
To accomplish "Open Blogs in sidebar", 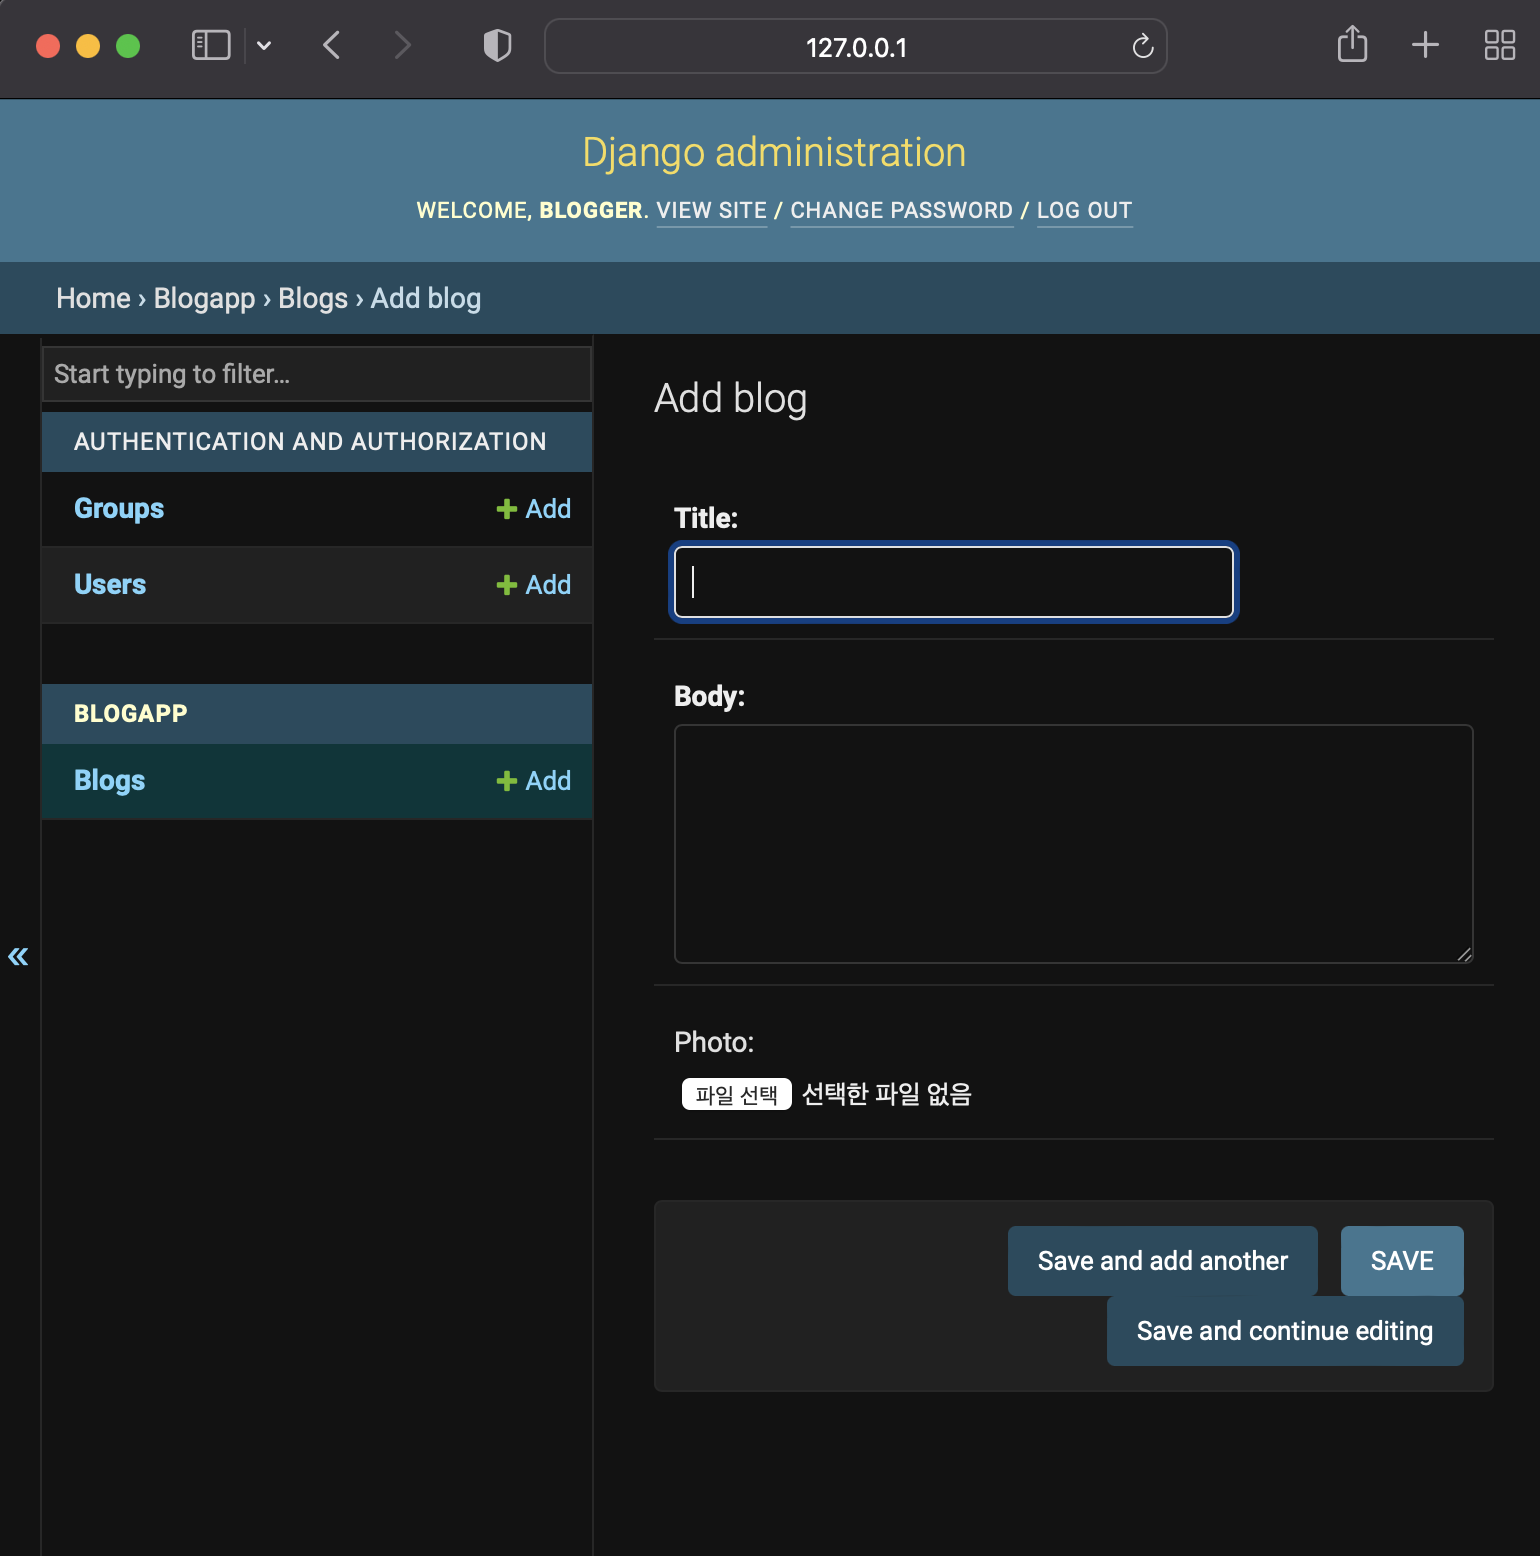I will [110, 780].
